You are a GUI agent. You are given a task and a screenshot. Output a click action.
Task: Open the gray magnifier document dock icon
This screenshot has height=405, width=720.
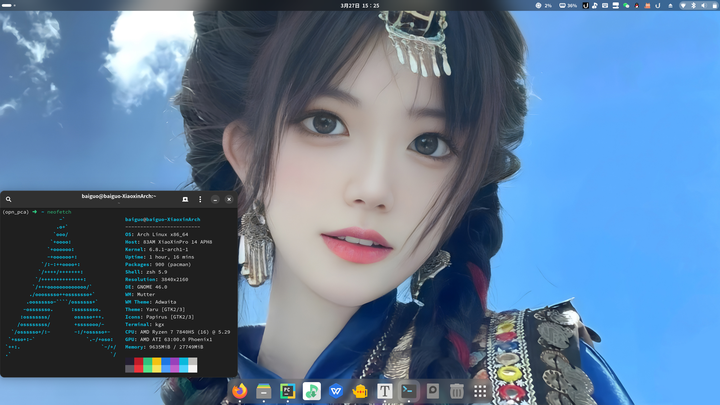tap(433, 391)
